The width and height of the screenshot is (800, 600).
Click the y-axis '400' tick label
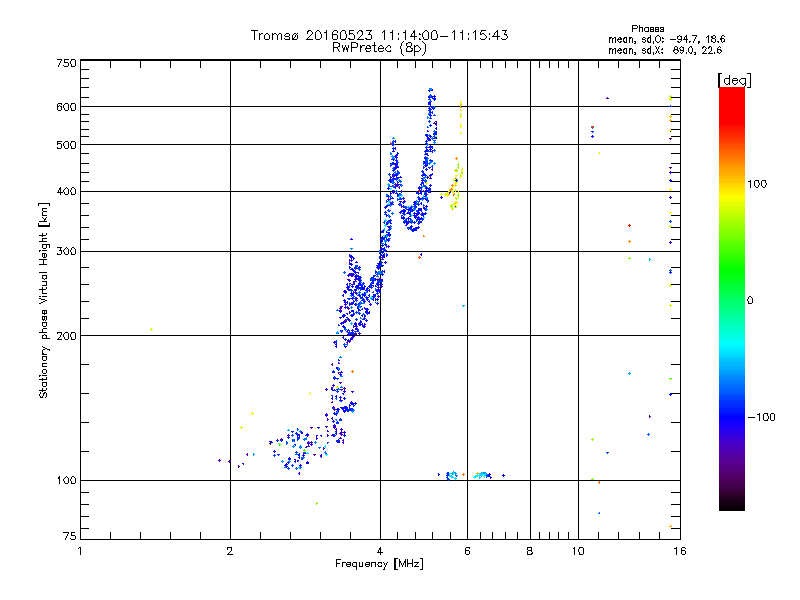(66, 191)
